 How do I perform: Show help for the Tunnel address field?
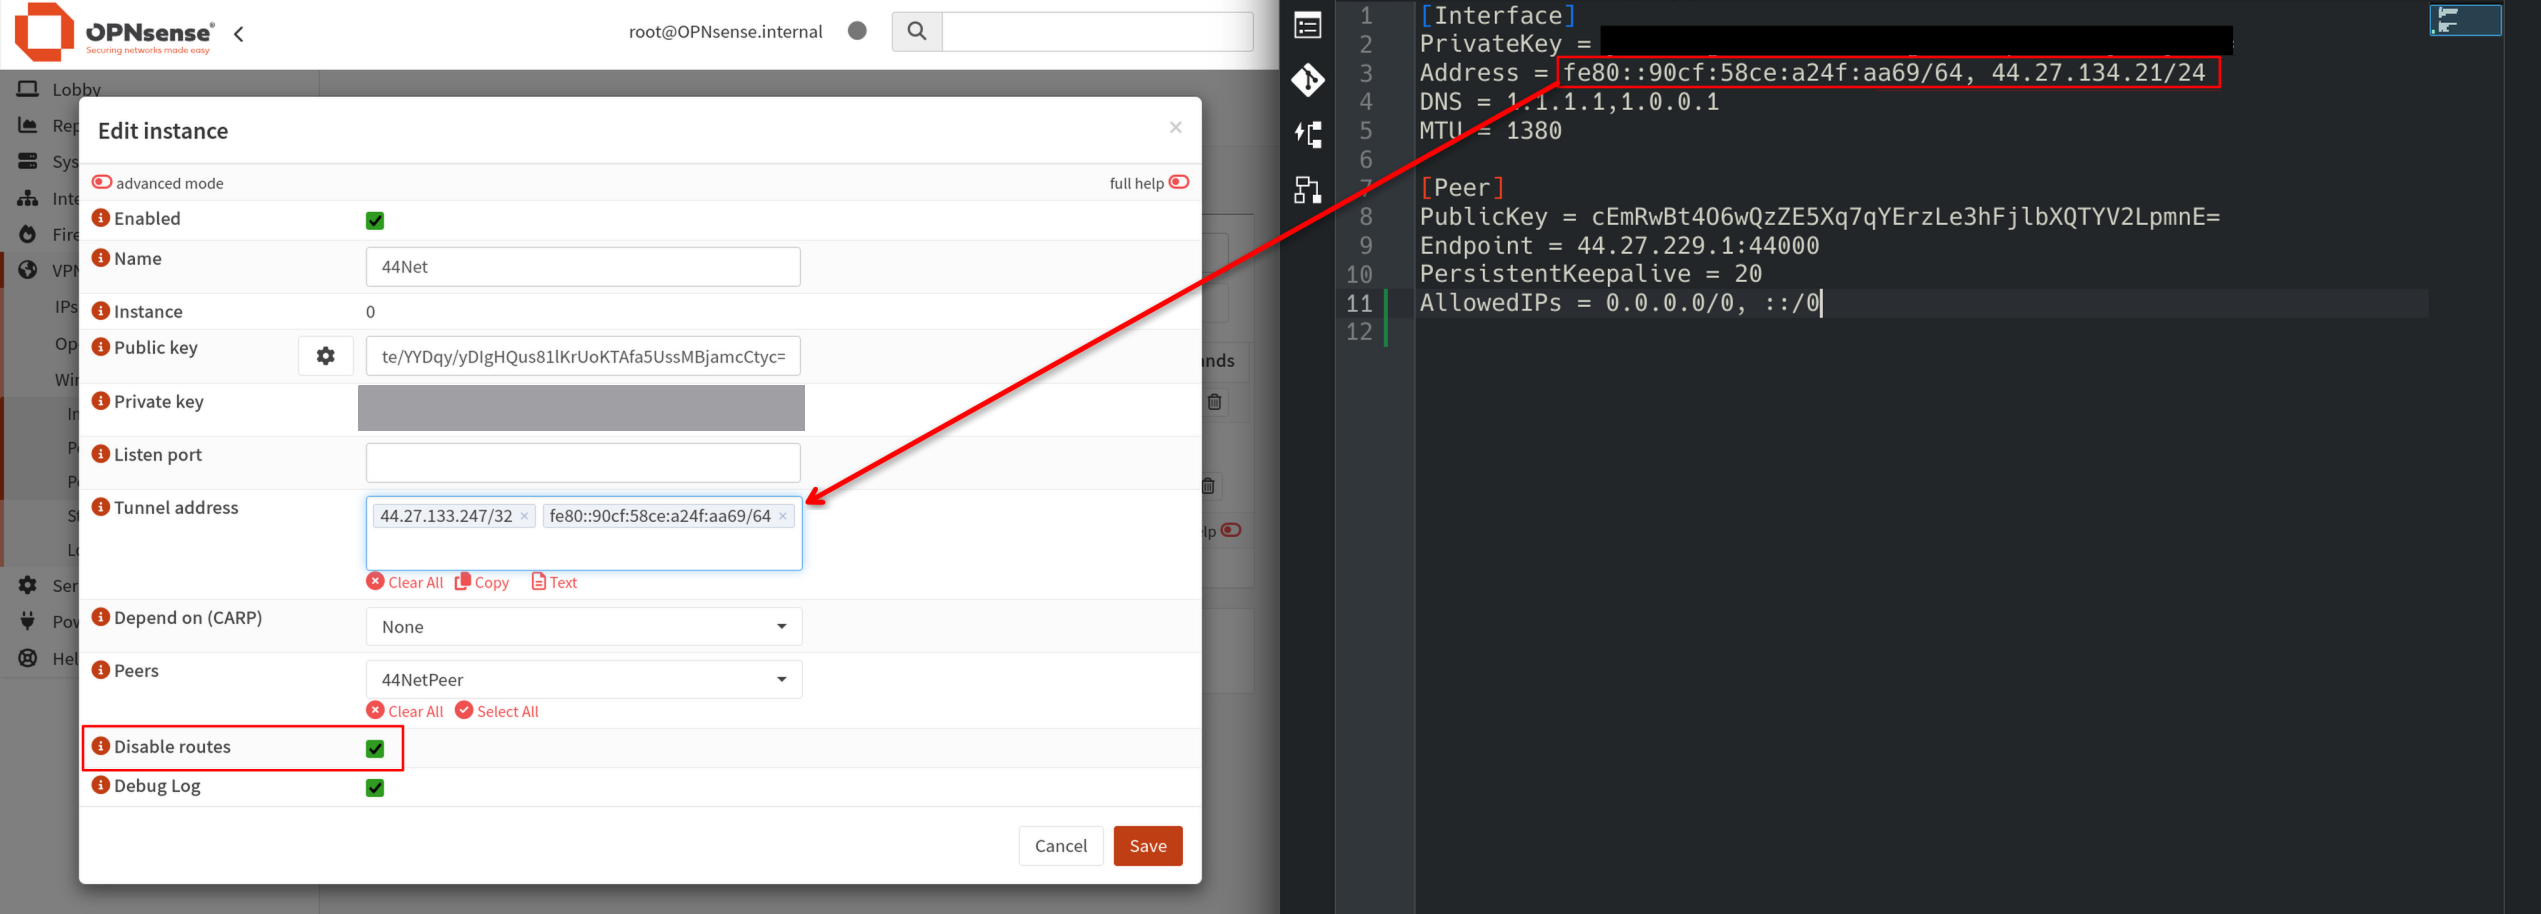point(101,506)
